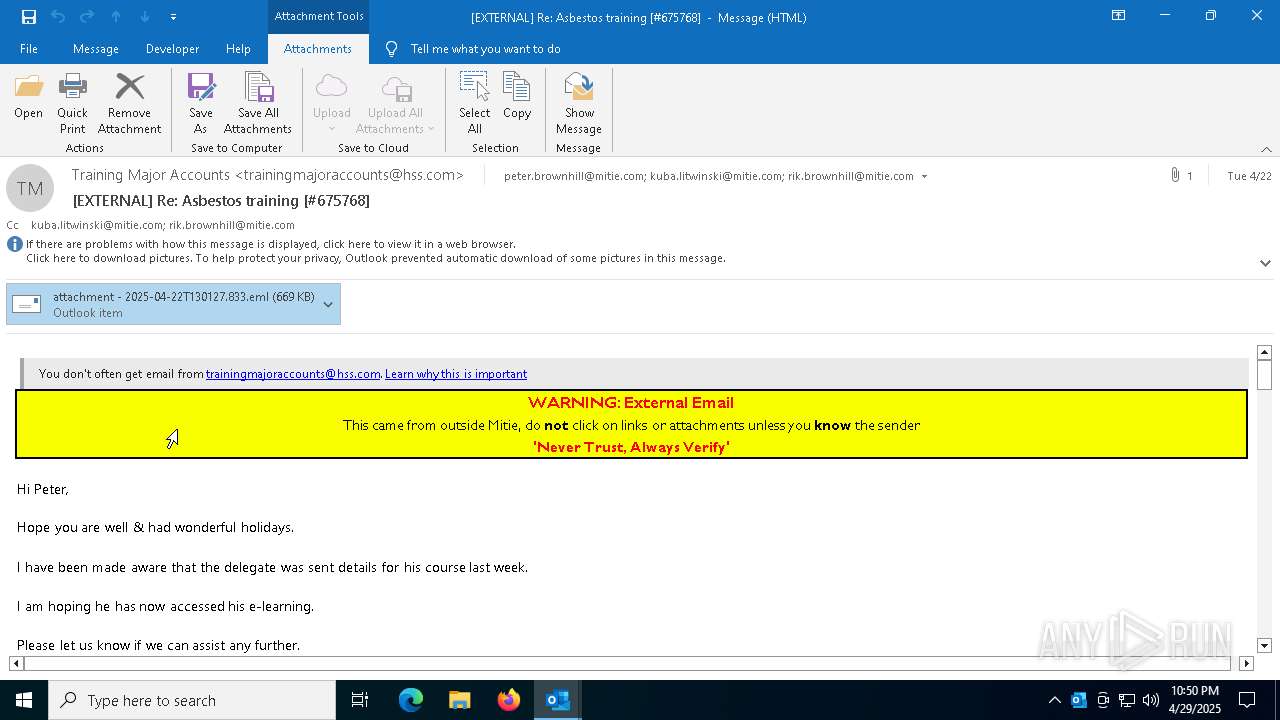Click the Save icon in title bar
This screenshot has height=720, width=1280.
pos(29,16)
